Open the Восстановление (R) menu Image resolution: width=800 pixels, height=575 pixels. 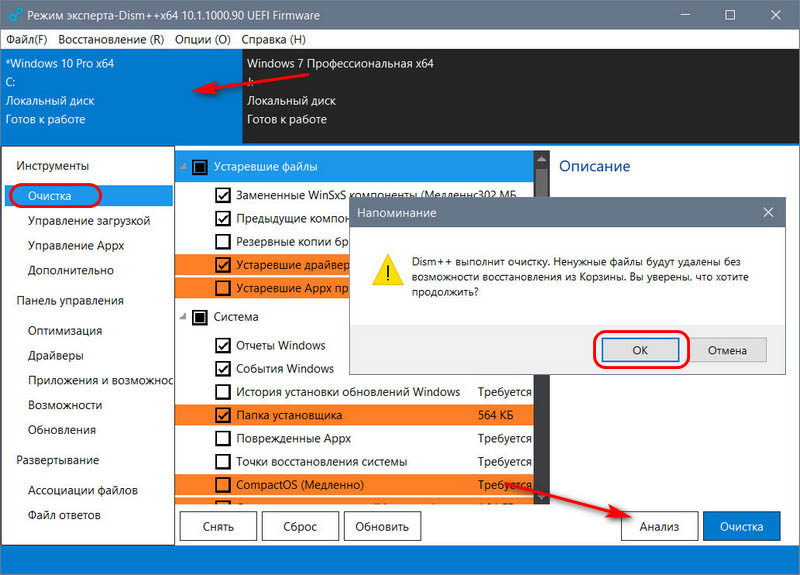pos(111,39)
